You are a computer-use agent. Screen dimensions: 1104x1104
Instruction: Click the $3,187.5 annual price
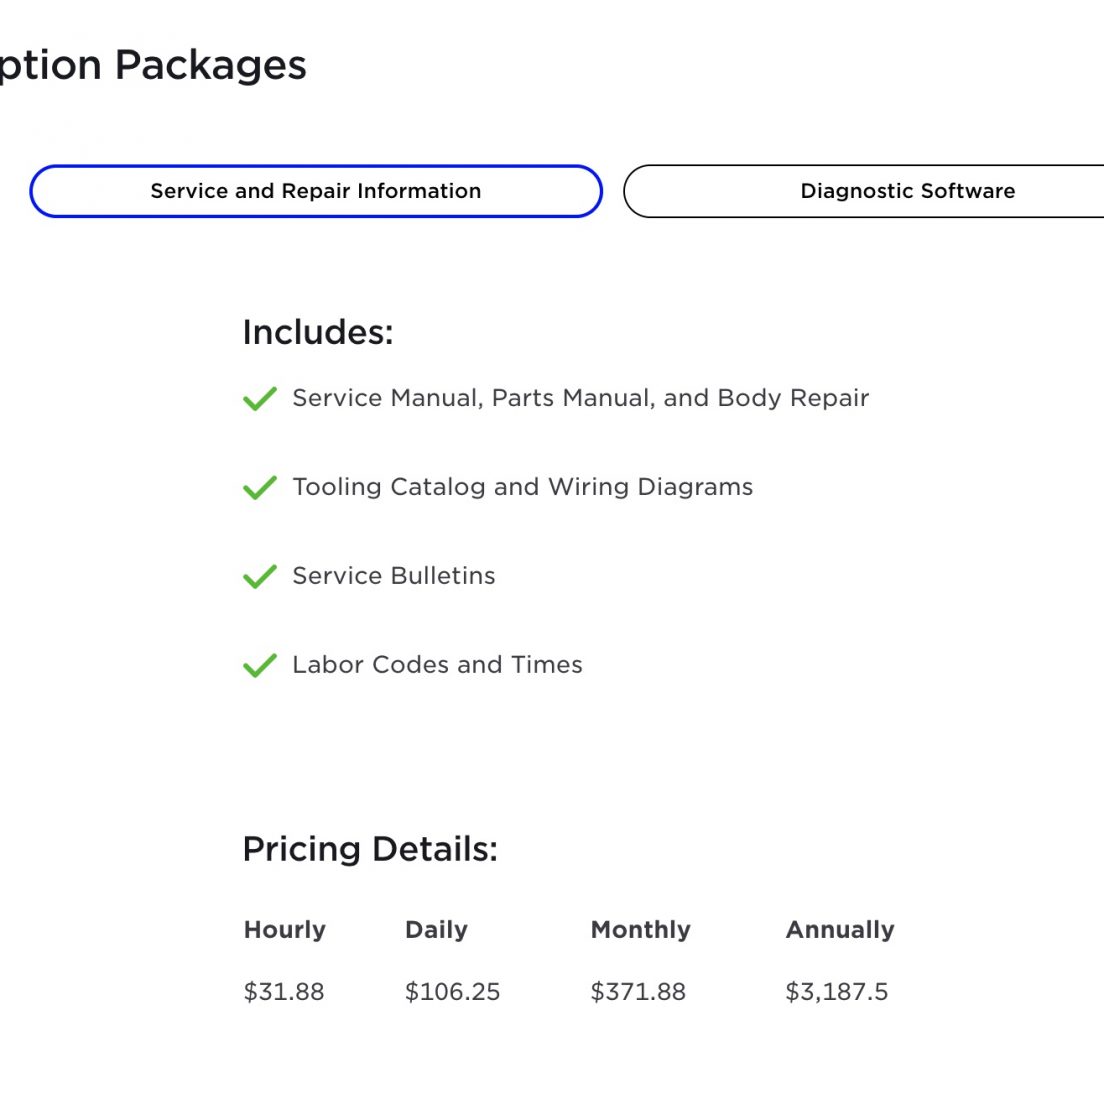point(836,991)
